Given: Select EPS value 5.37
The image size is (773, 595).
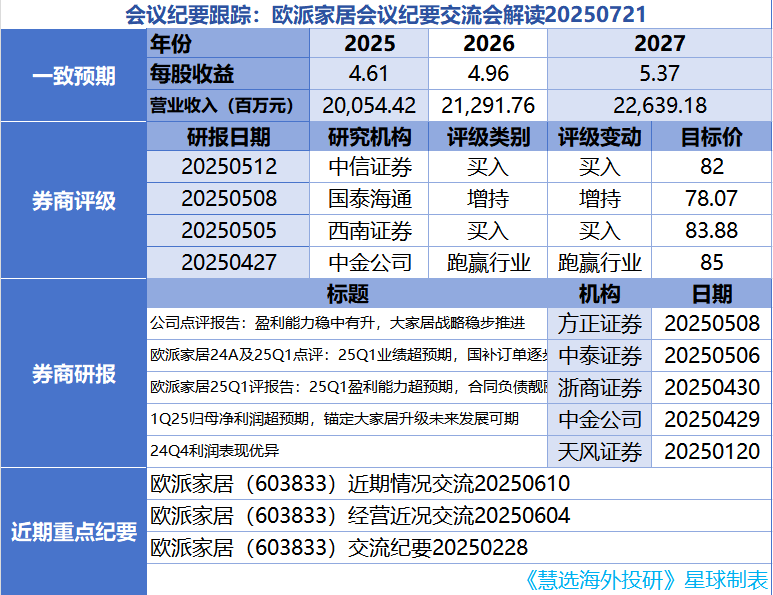Looking at the screenshot, I should pos(660,73).
